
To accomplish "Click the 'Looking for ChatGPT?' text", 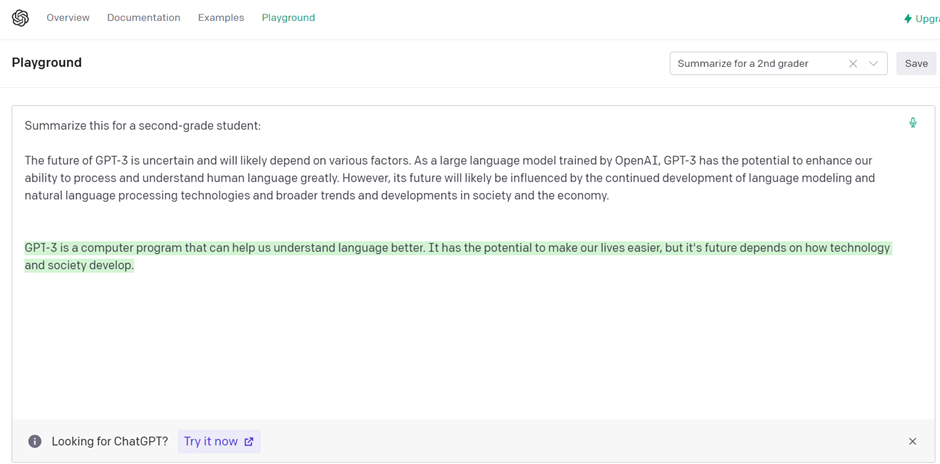I will [110, 442].
